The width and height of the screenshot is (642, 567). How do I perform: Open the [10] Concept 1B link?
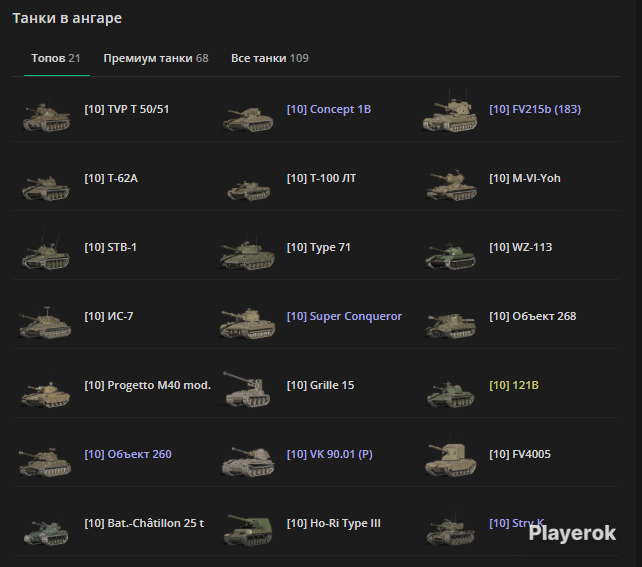coord(329,109)
